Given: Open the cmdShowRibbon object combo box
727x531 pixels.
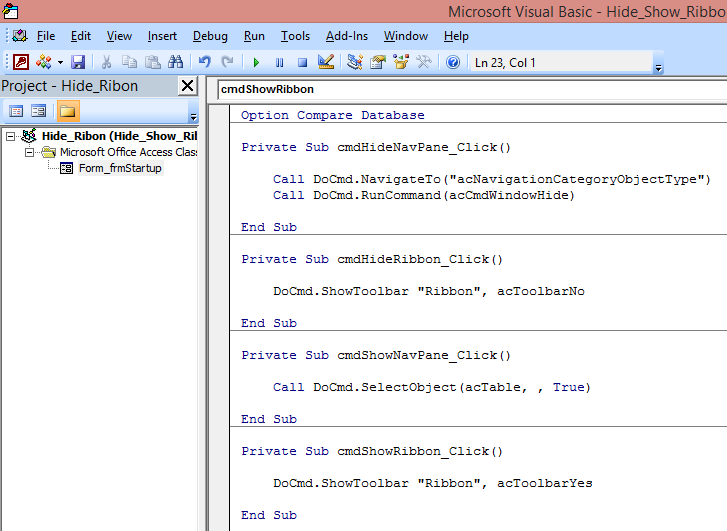Looking at the screenshot, I should point(472,89).
